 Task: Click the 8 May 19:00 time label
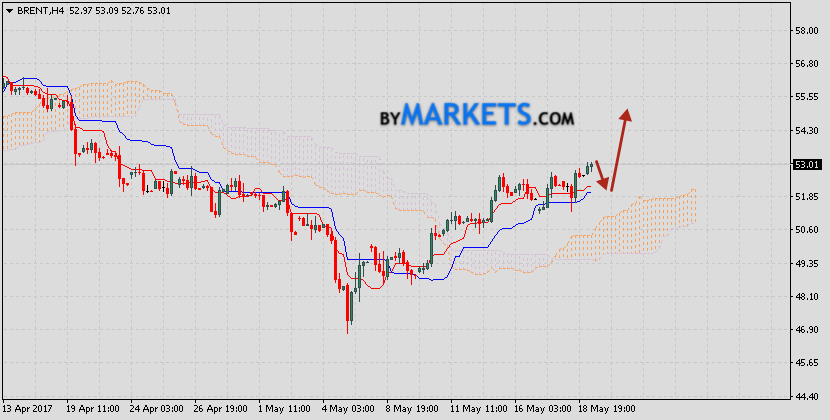tap(412, 409)
